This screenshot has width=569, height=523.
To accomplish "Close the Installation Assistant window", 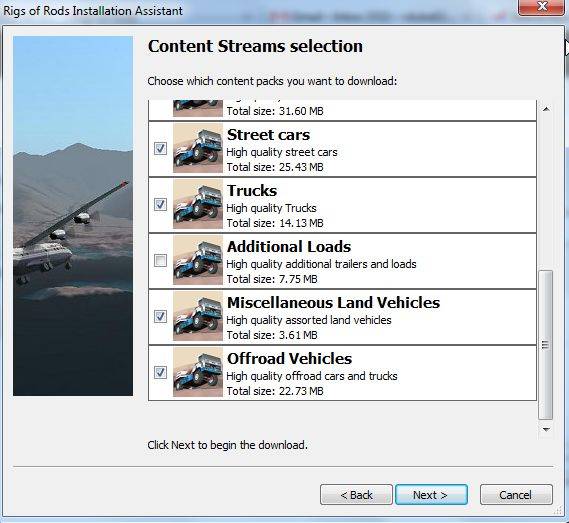I will [x=541, y=7].
